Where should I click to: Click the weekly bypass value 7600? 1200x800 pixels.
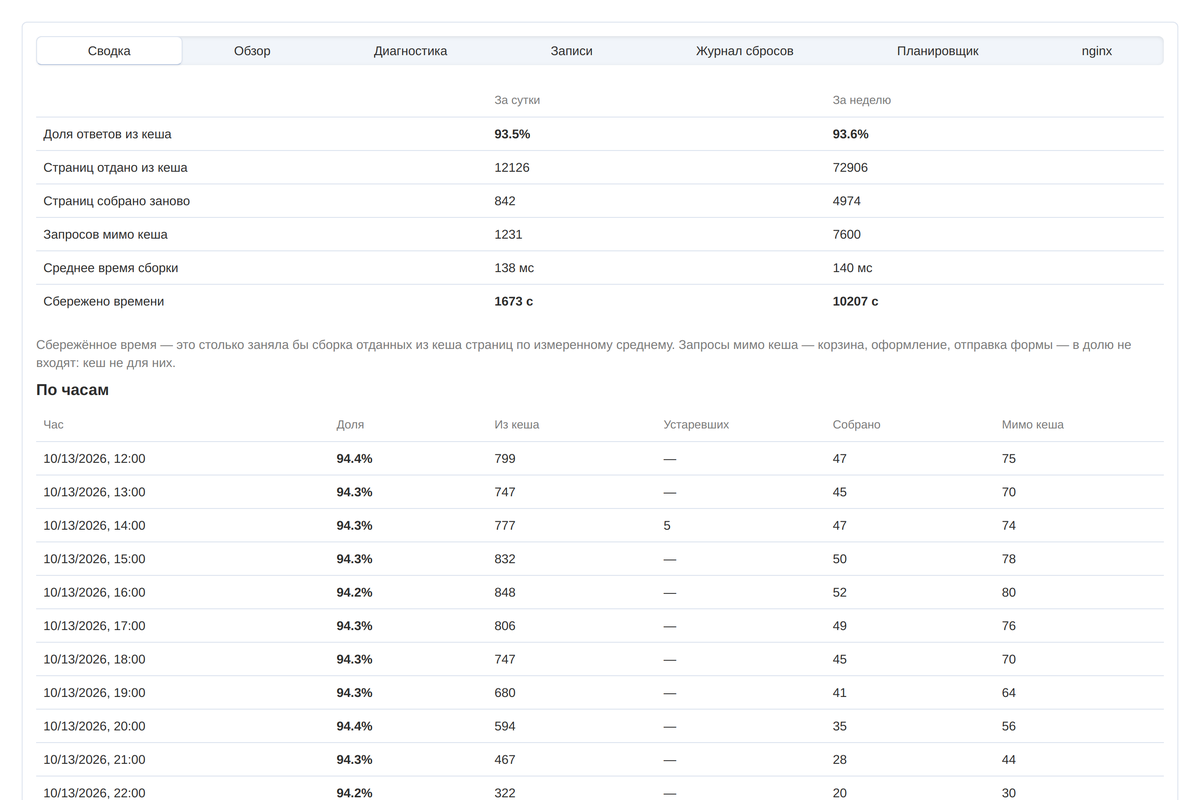(847, 235)
